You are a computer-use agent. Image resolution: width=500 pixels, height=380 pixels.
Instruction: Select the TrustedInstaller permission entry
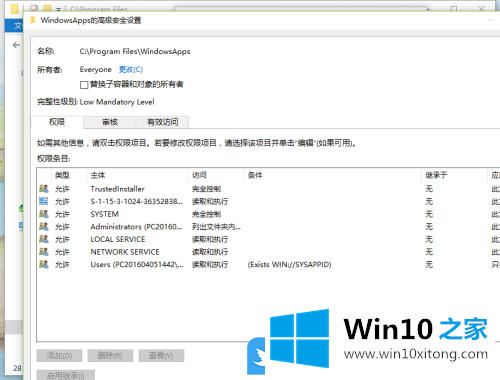coord(268,189)
